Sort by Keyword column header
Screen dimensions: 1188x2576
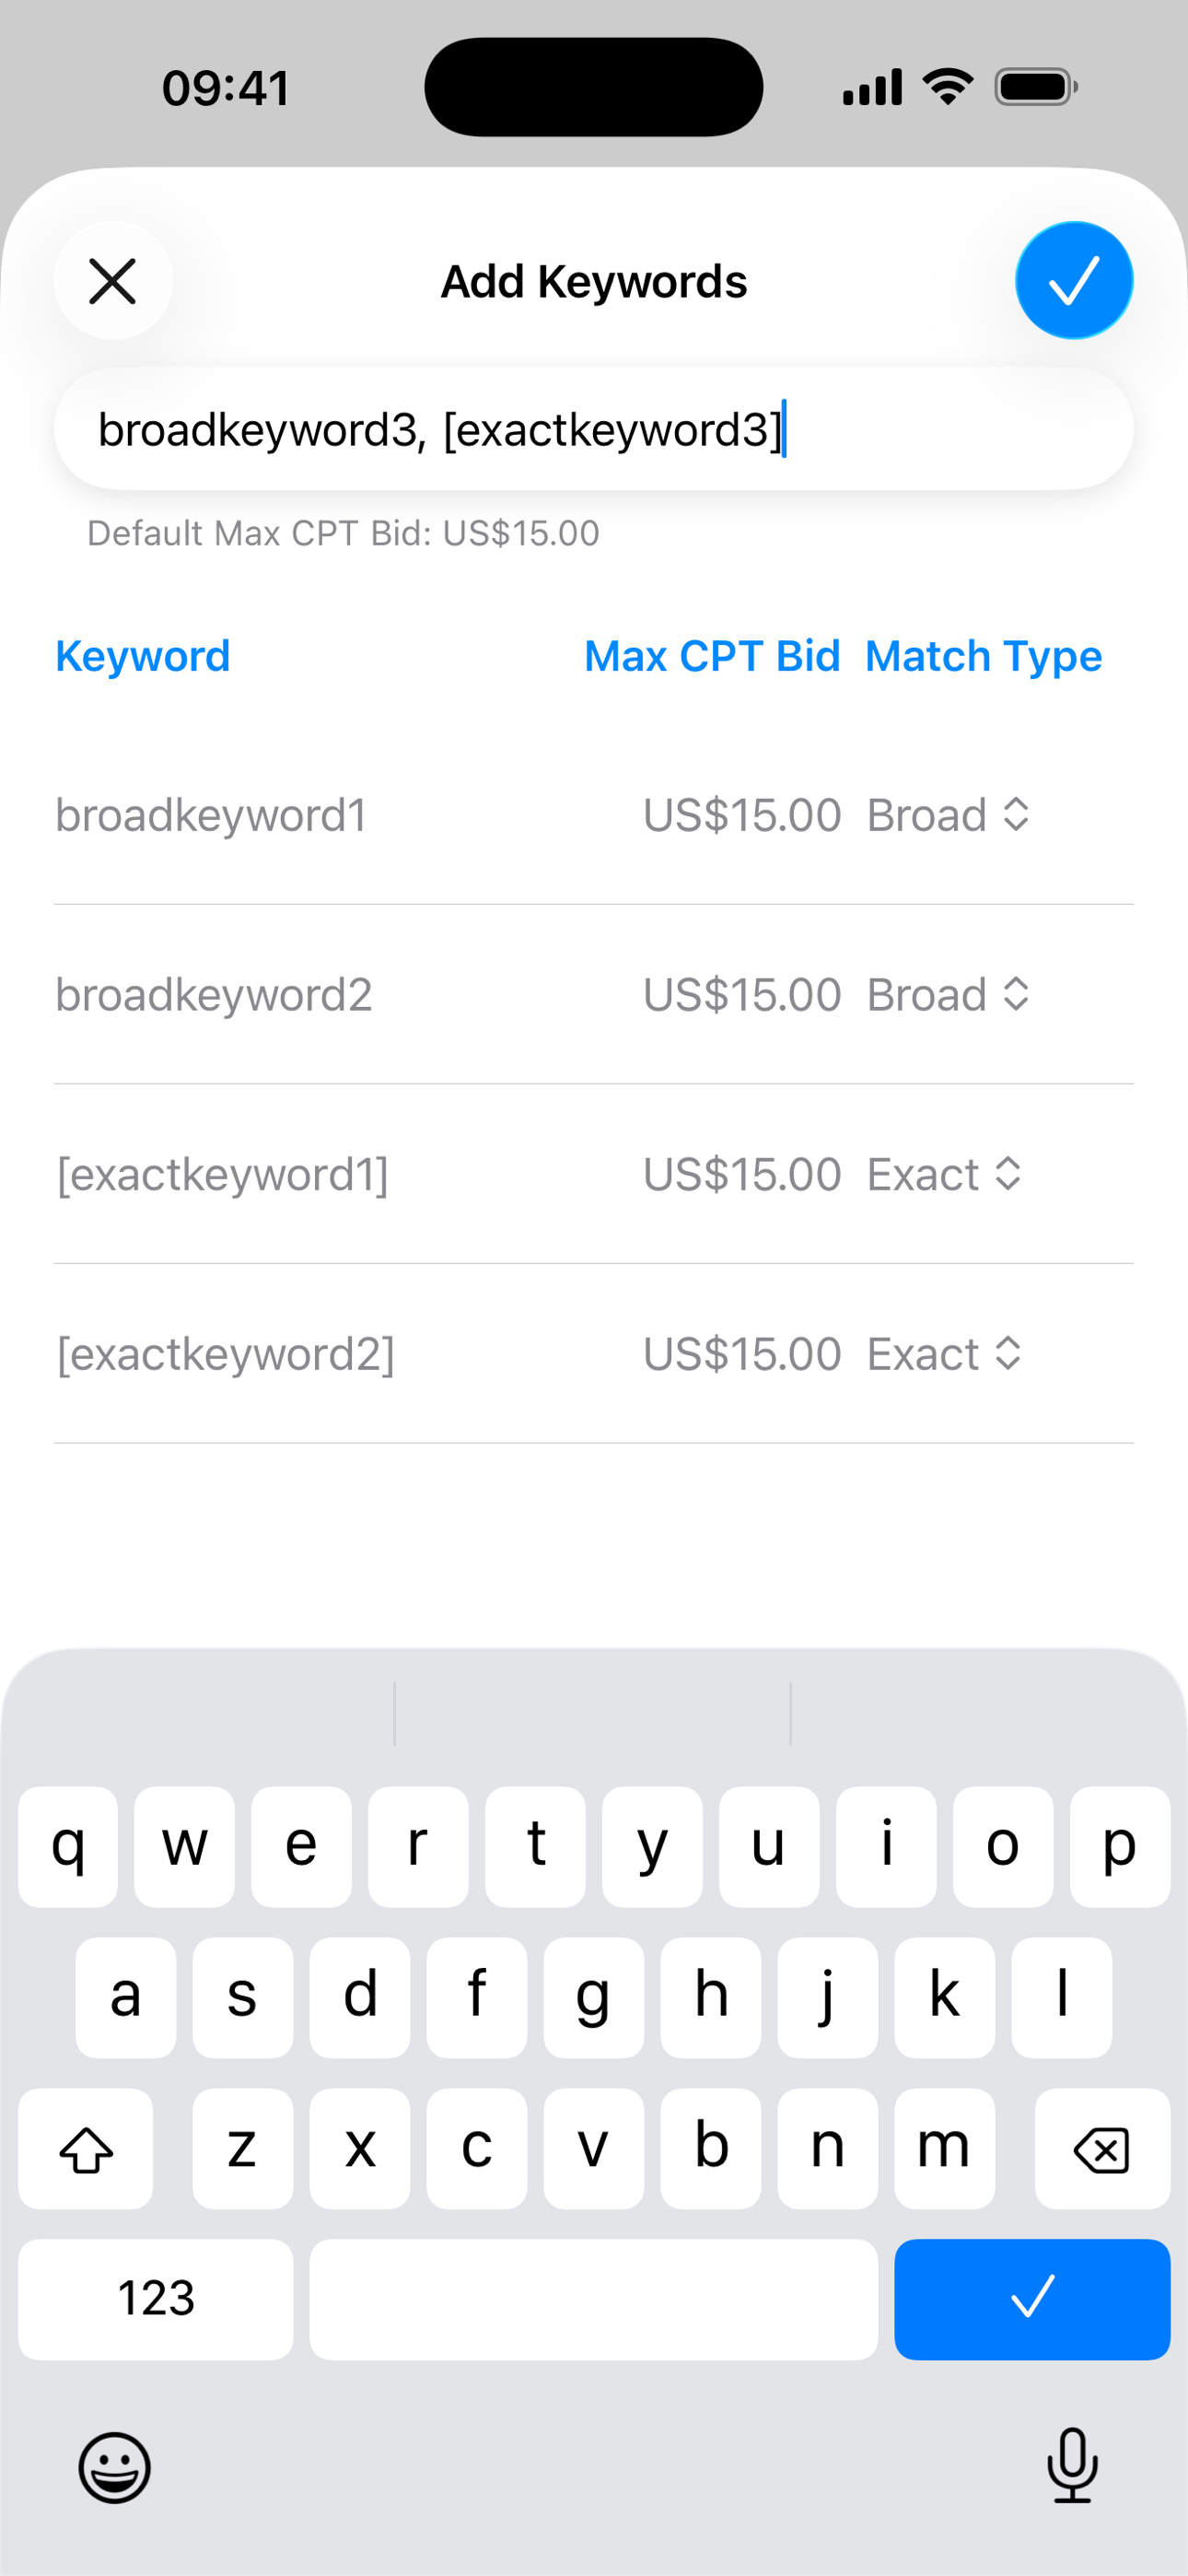click(x=143, y=657)
